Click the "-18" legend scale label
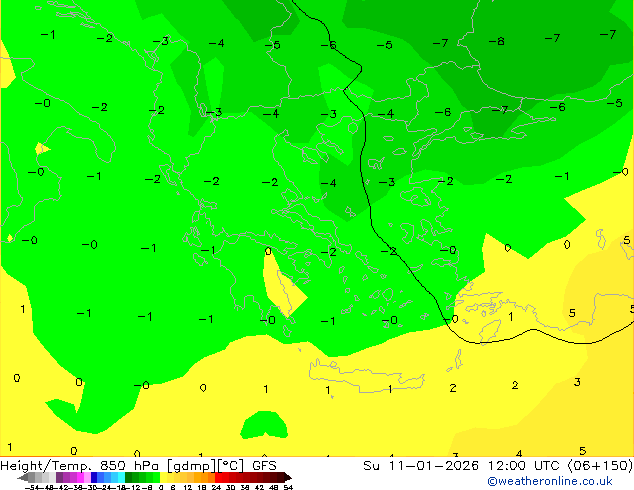 120,487
